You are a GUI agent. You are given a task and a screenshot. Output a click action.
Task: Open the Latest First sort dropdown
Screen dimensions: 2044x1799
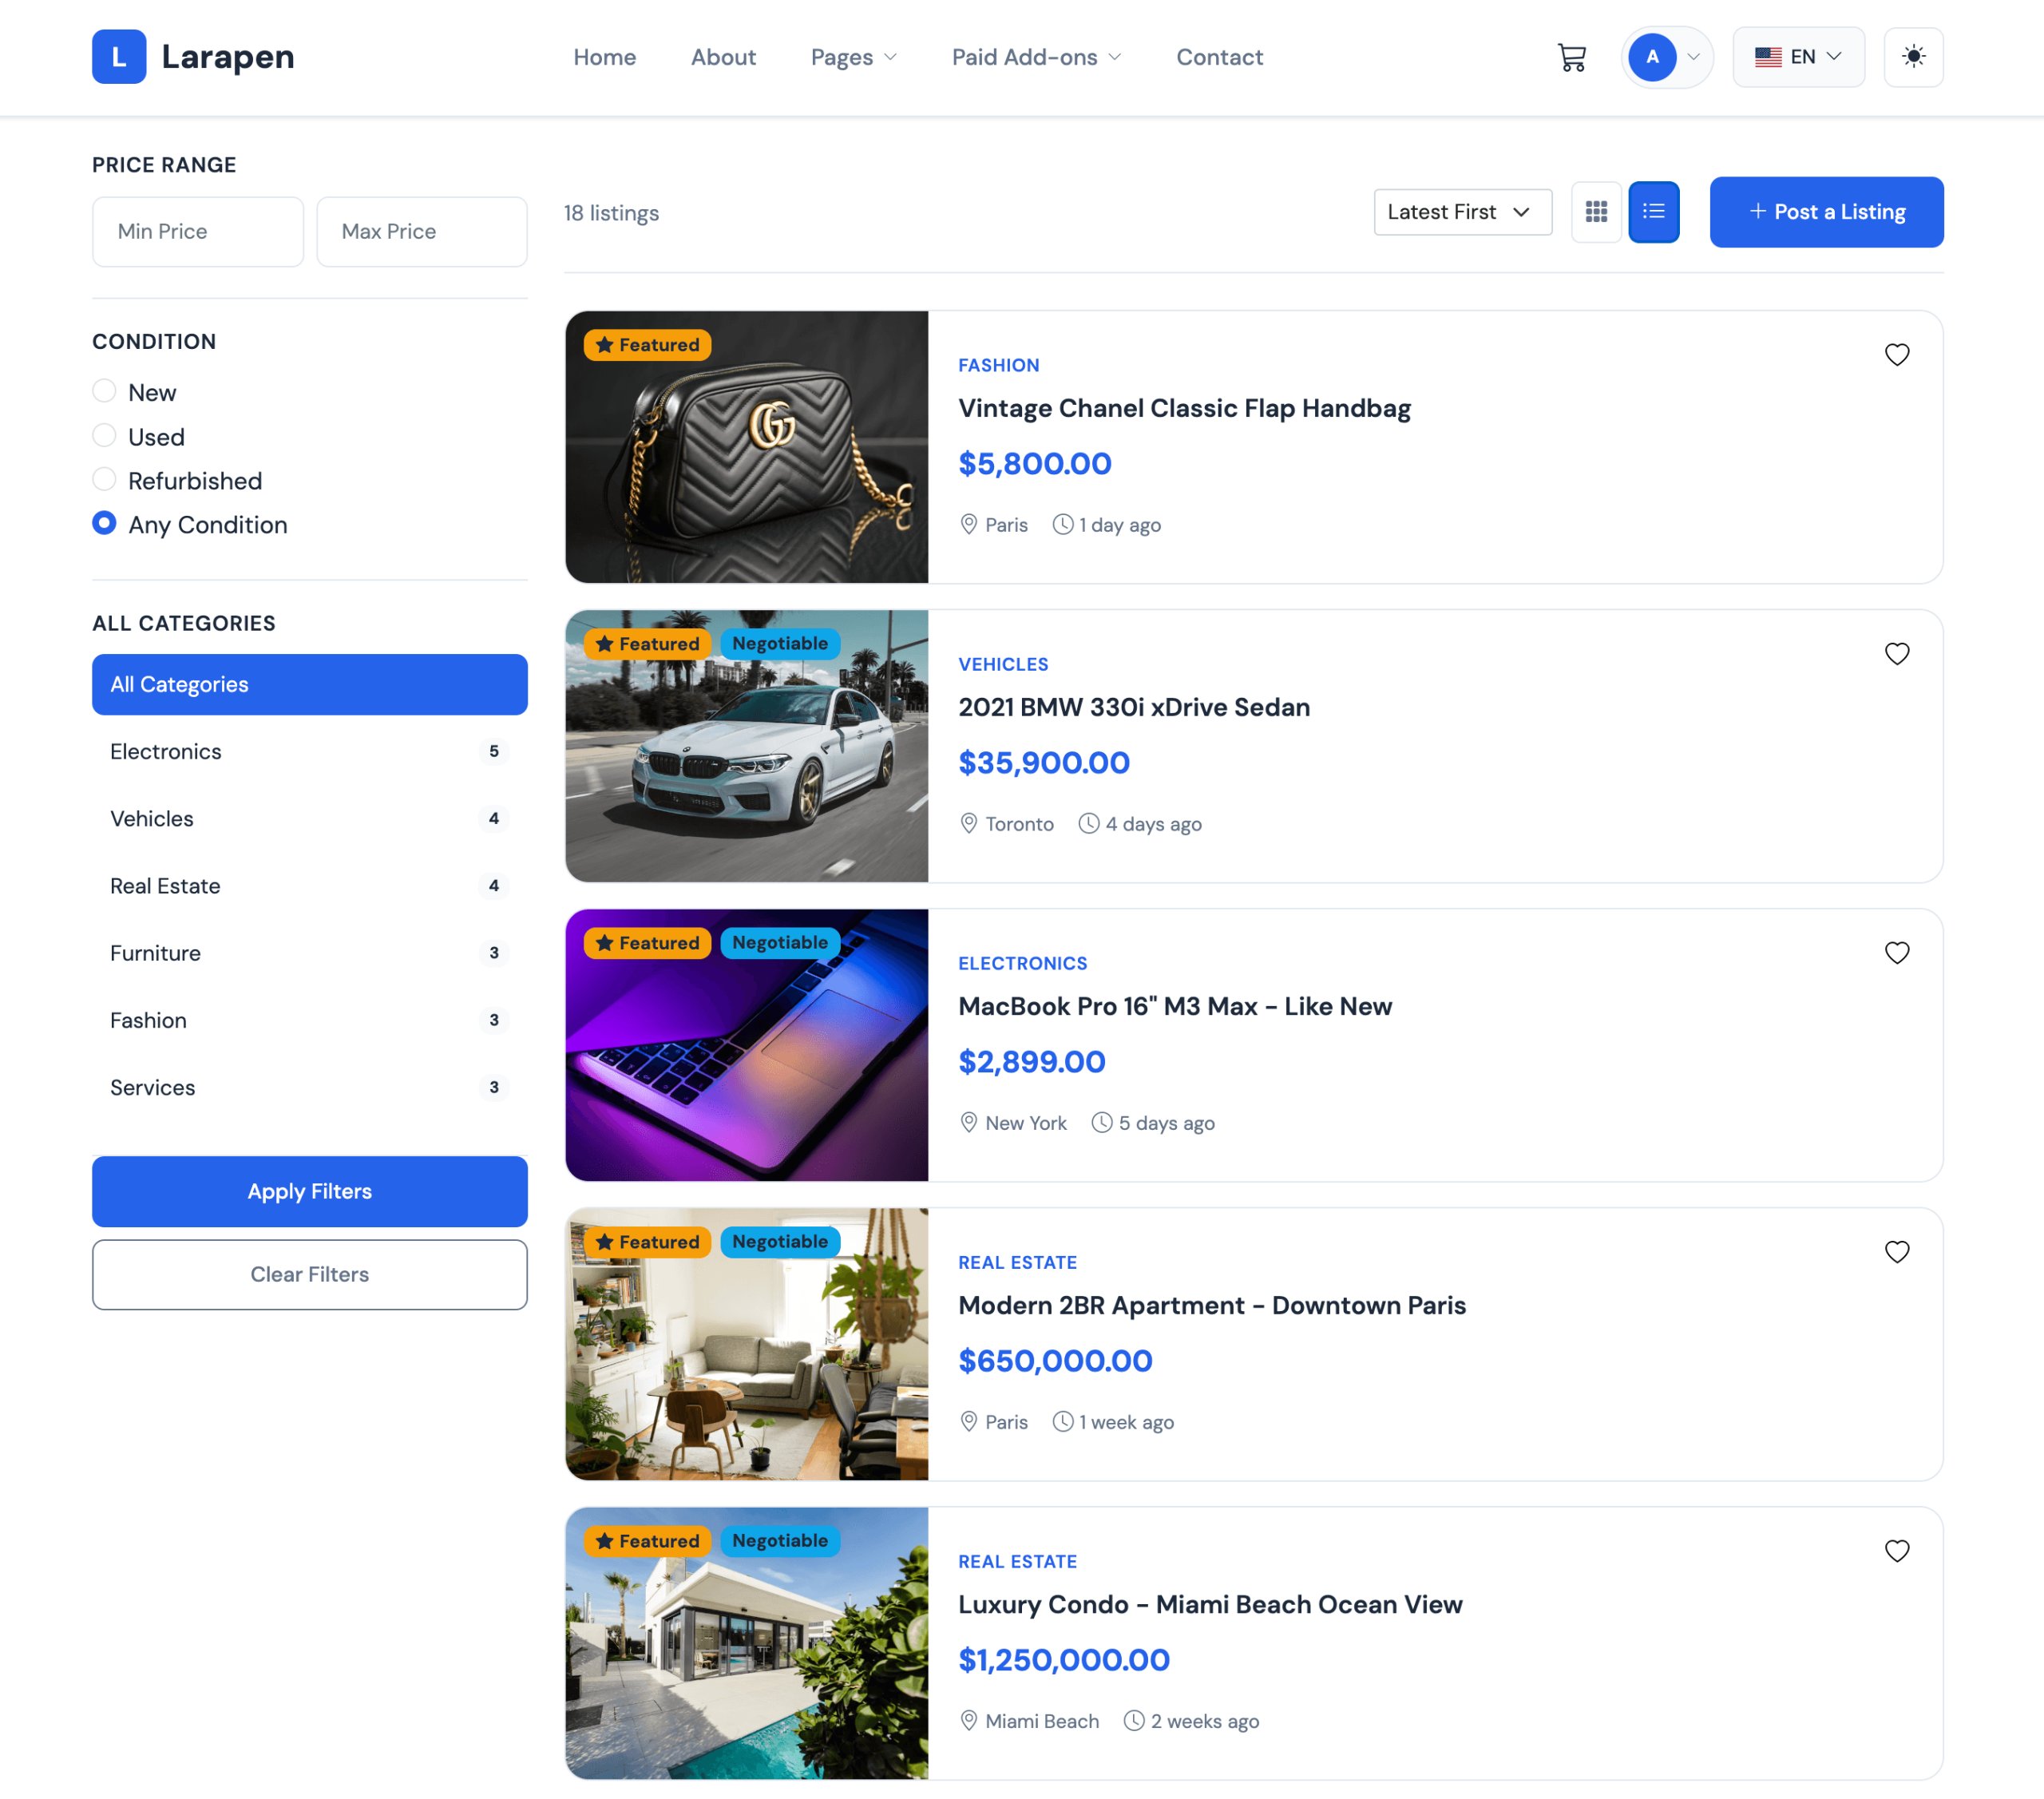click(x=1462, y=212)
